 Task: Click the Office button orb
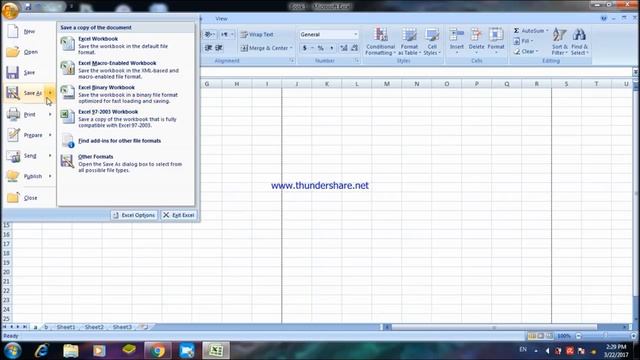click(x=10, y=10)
